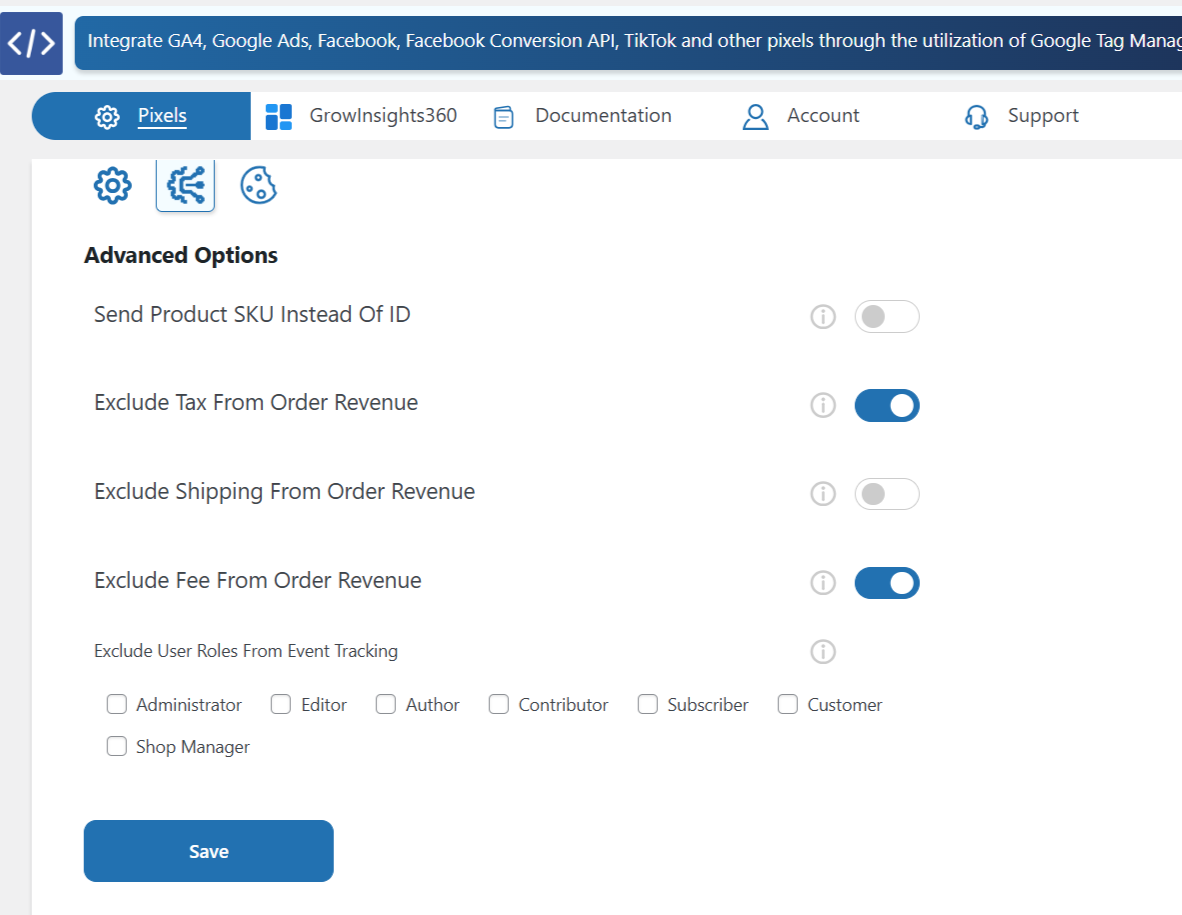The height and width of the screenshot is (915, 1182).
Task: Click the Support headset icon
Action: coord(975,116)
